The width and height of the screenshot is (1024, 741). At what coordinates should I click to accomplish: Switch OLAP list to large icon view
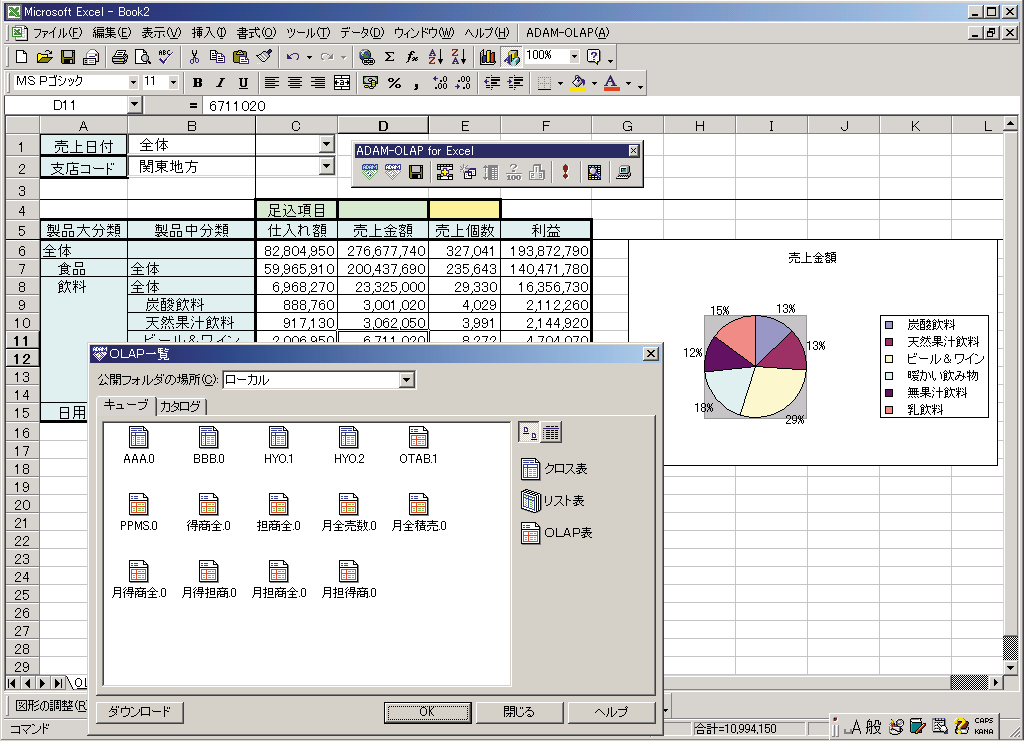point(529,432)
